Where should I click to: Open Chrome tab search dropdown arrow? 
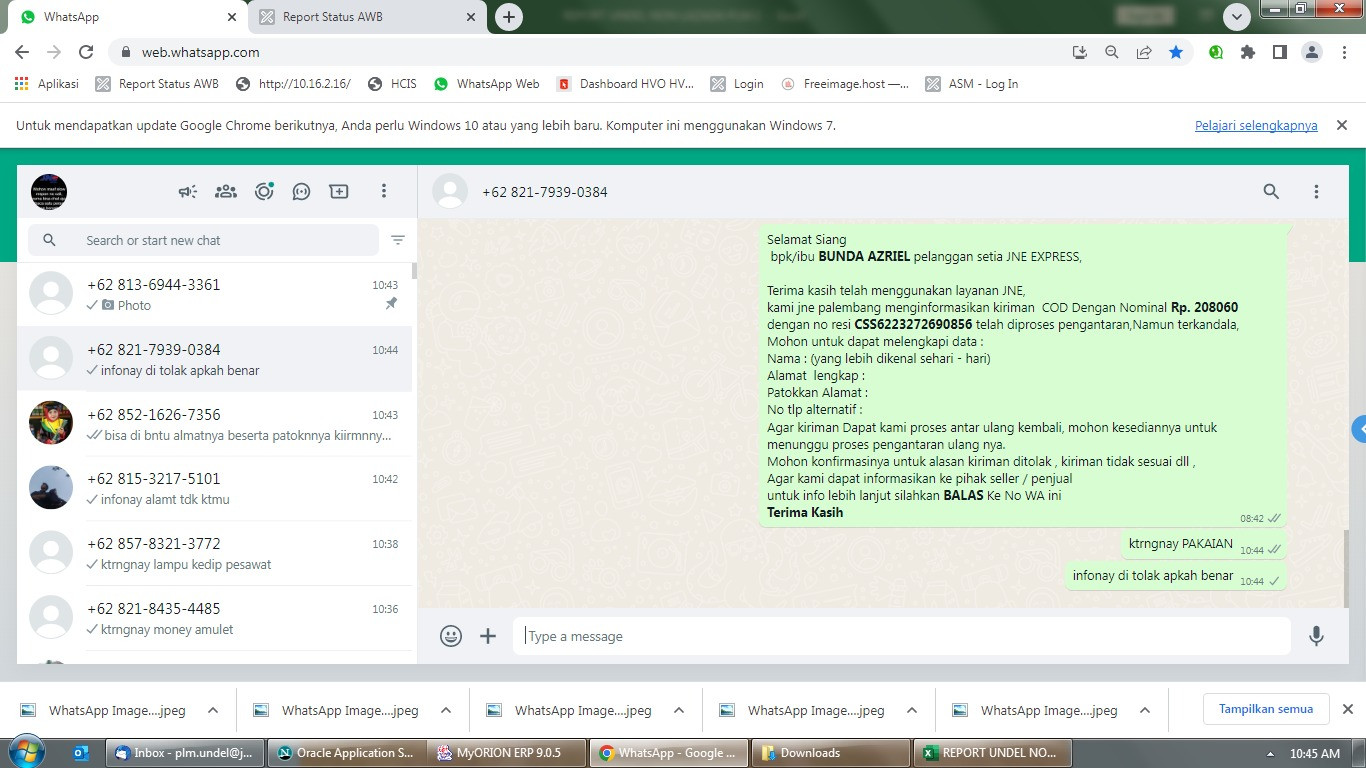(1237, 17)
